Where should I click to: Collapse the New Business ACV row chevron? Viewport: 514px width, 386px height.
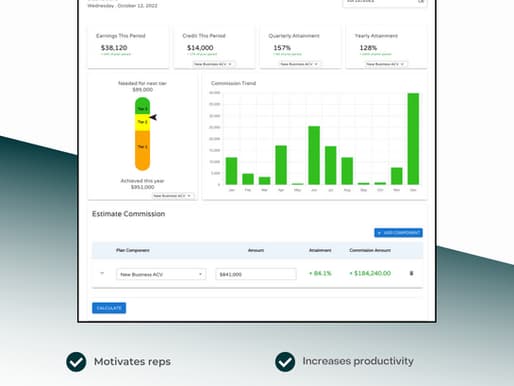coord(102,273)
